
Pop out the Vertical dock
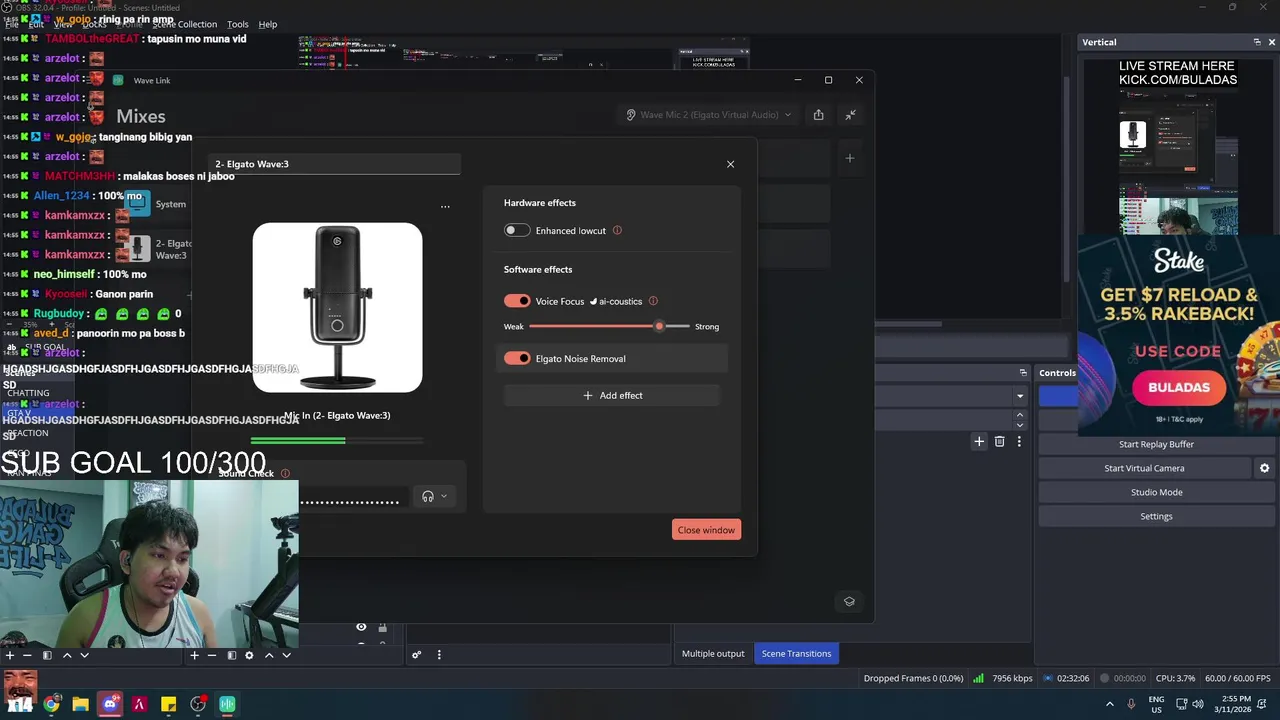tap(1257, 42)
